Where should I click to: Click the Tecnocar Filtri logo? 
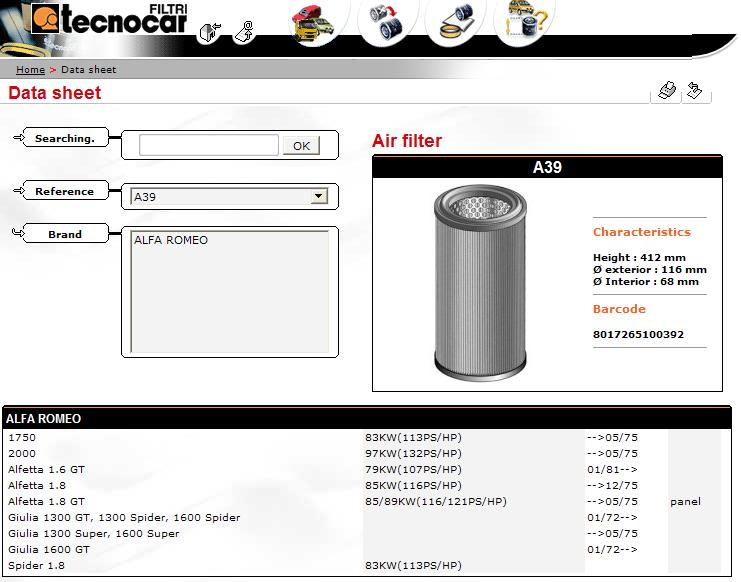click(108, 19)
